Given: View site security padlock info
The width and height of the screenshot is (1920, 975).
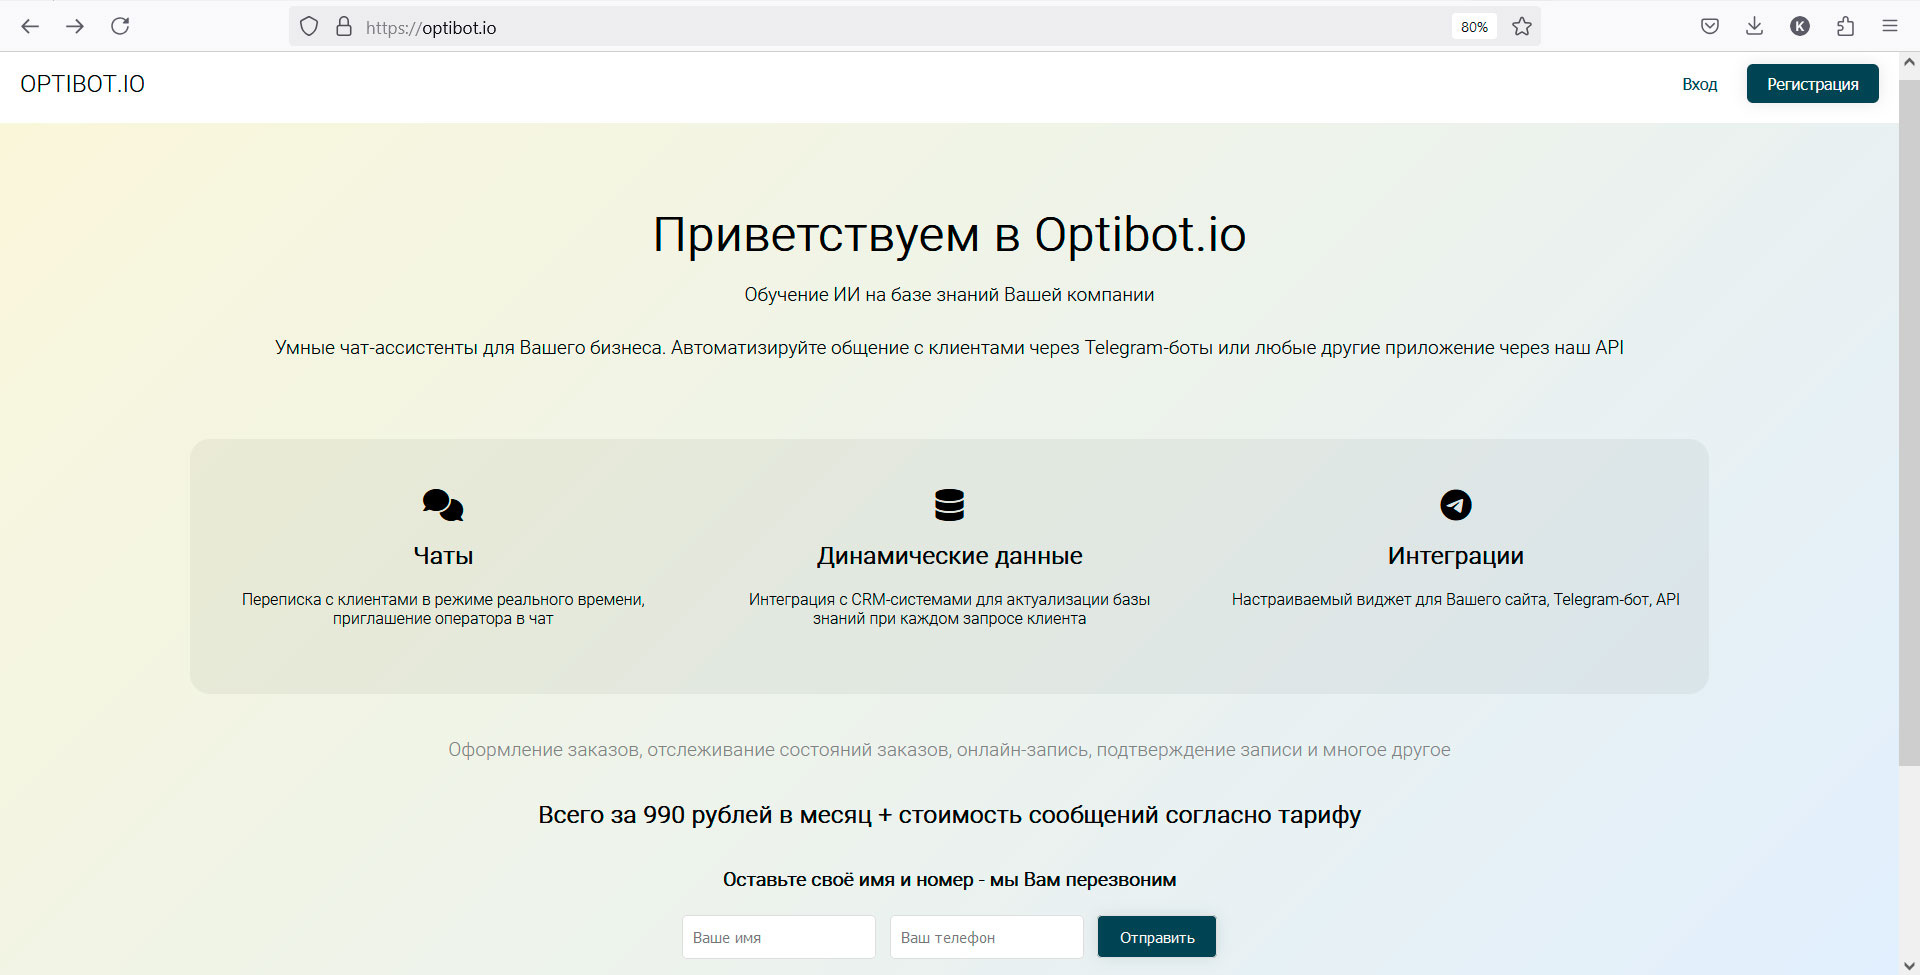Looking at the screenshot, I should pos(344,27).
